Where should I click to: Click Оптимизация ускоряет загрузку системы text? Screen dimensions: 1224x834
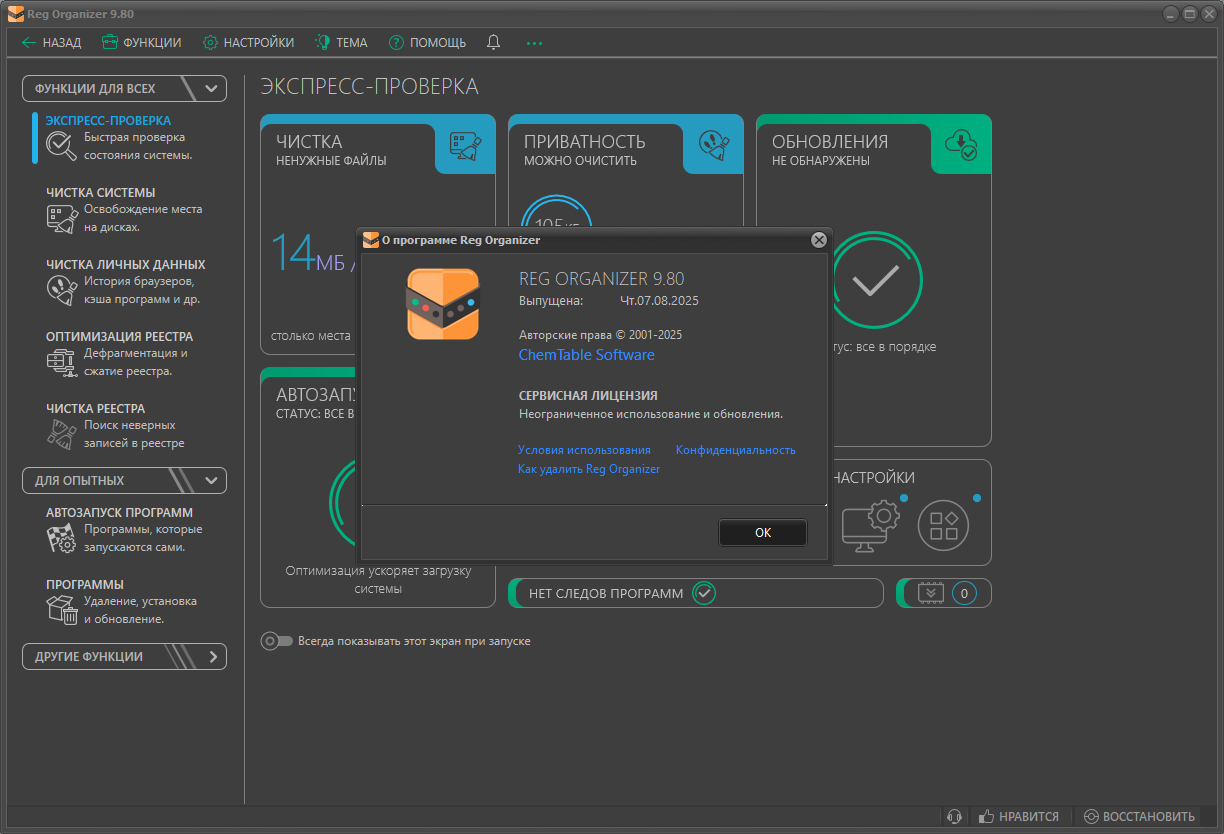(378, 580)
